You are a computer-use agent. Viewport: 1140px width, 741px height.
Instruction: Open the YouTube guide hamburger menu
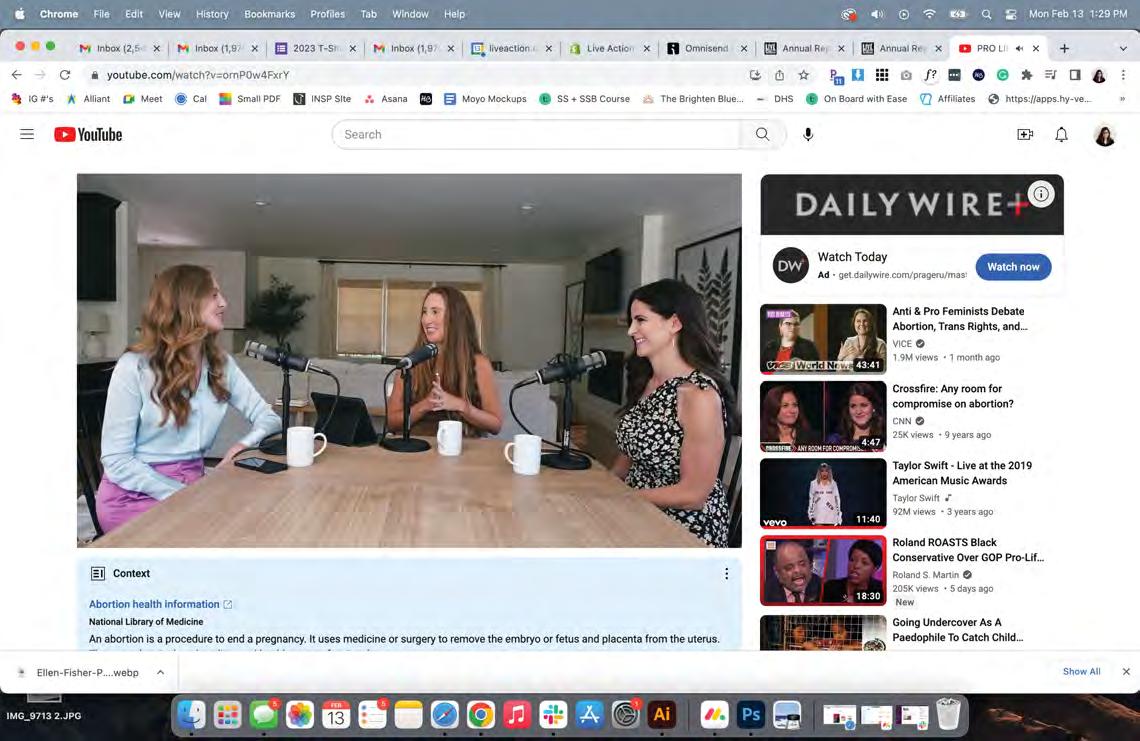click(27, 135)
